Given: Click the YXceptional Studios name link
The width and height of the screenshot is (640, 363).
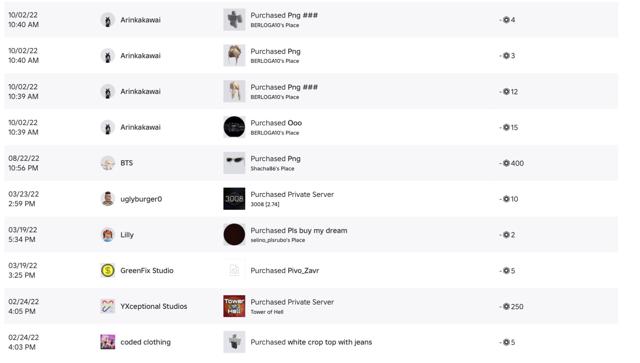Looking at the screenshot, I should tap(154, 306).
